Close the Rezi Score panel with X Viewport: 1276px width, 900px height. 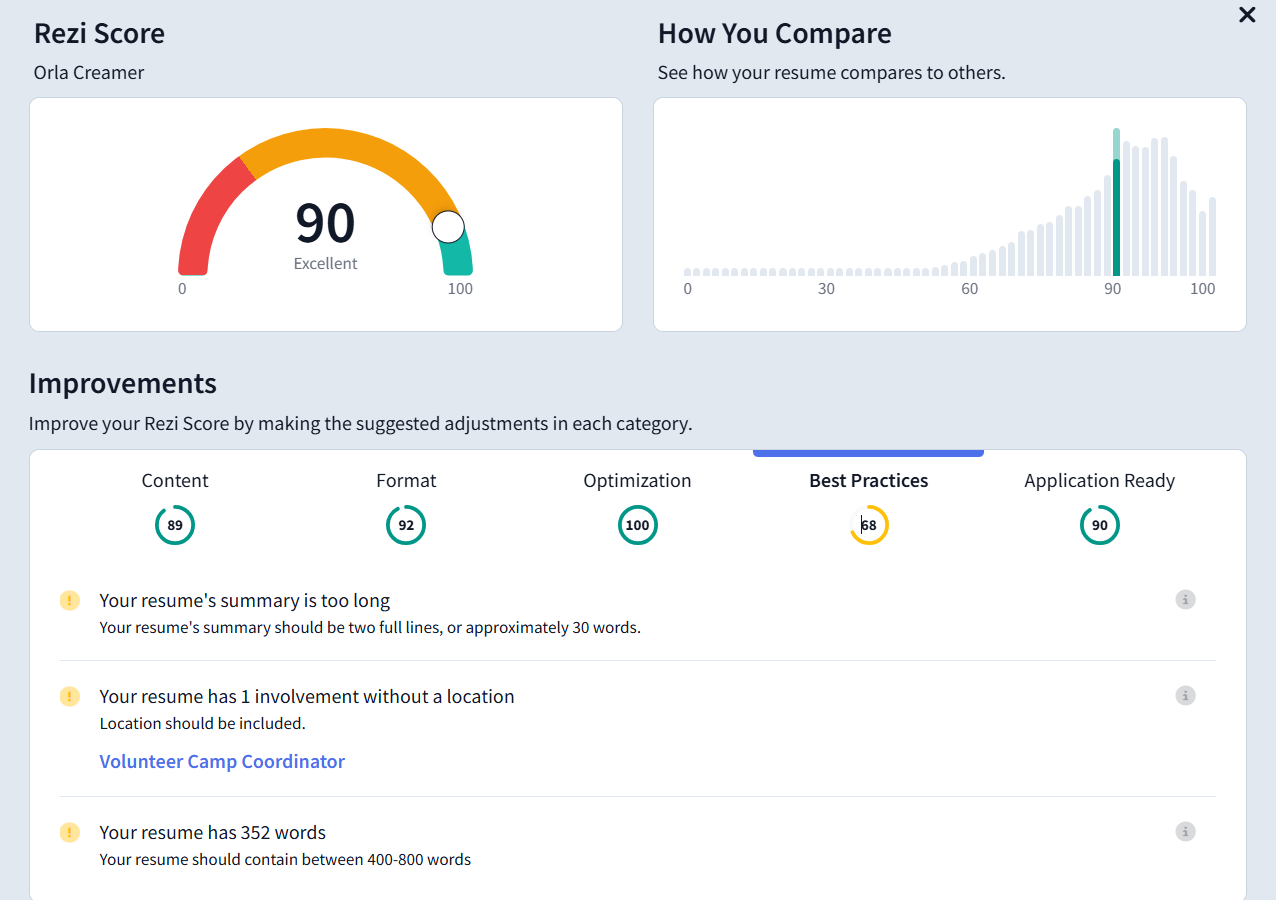1247,15
